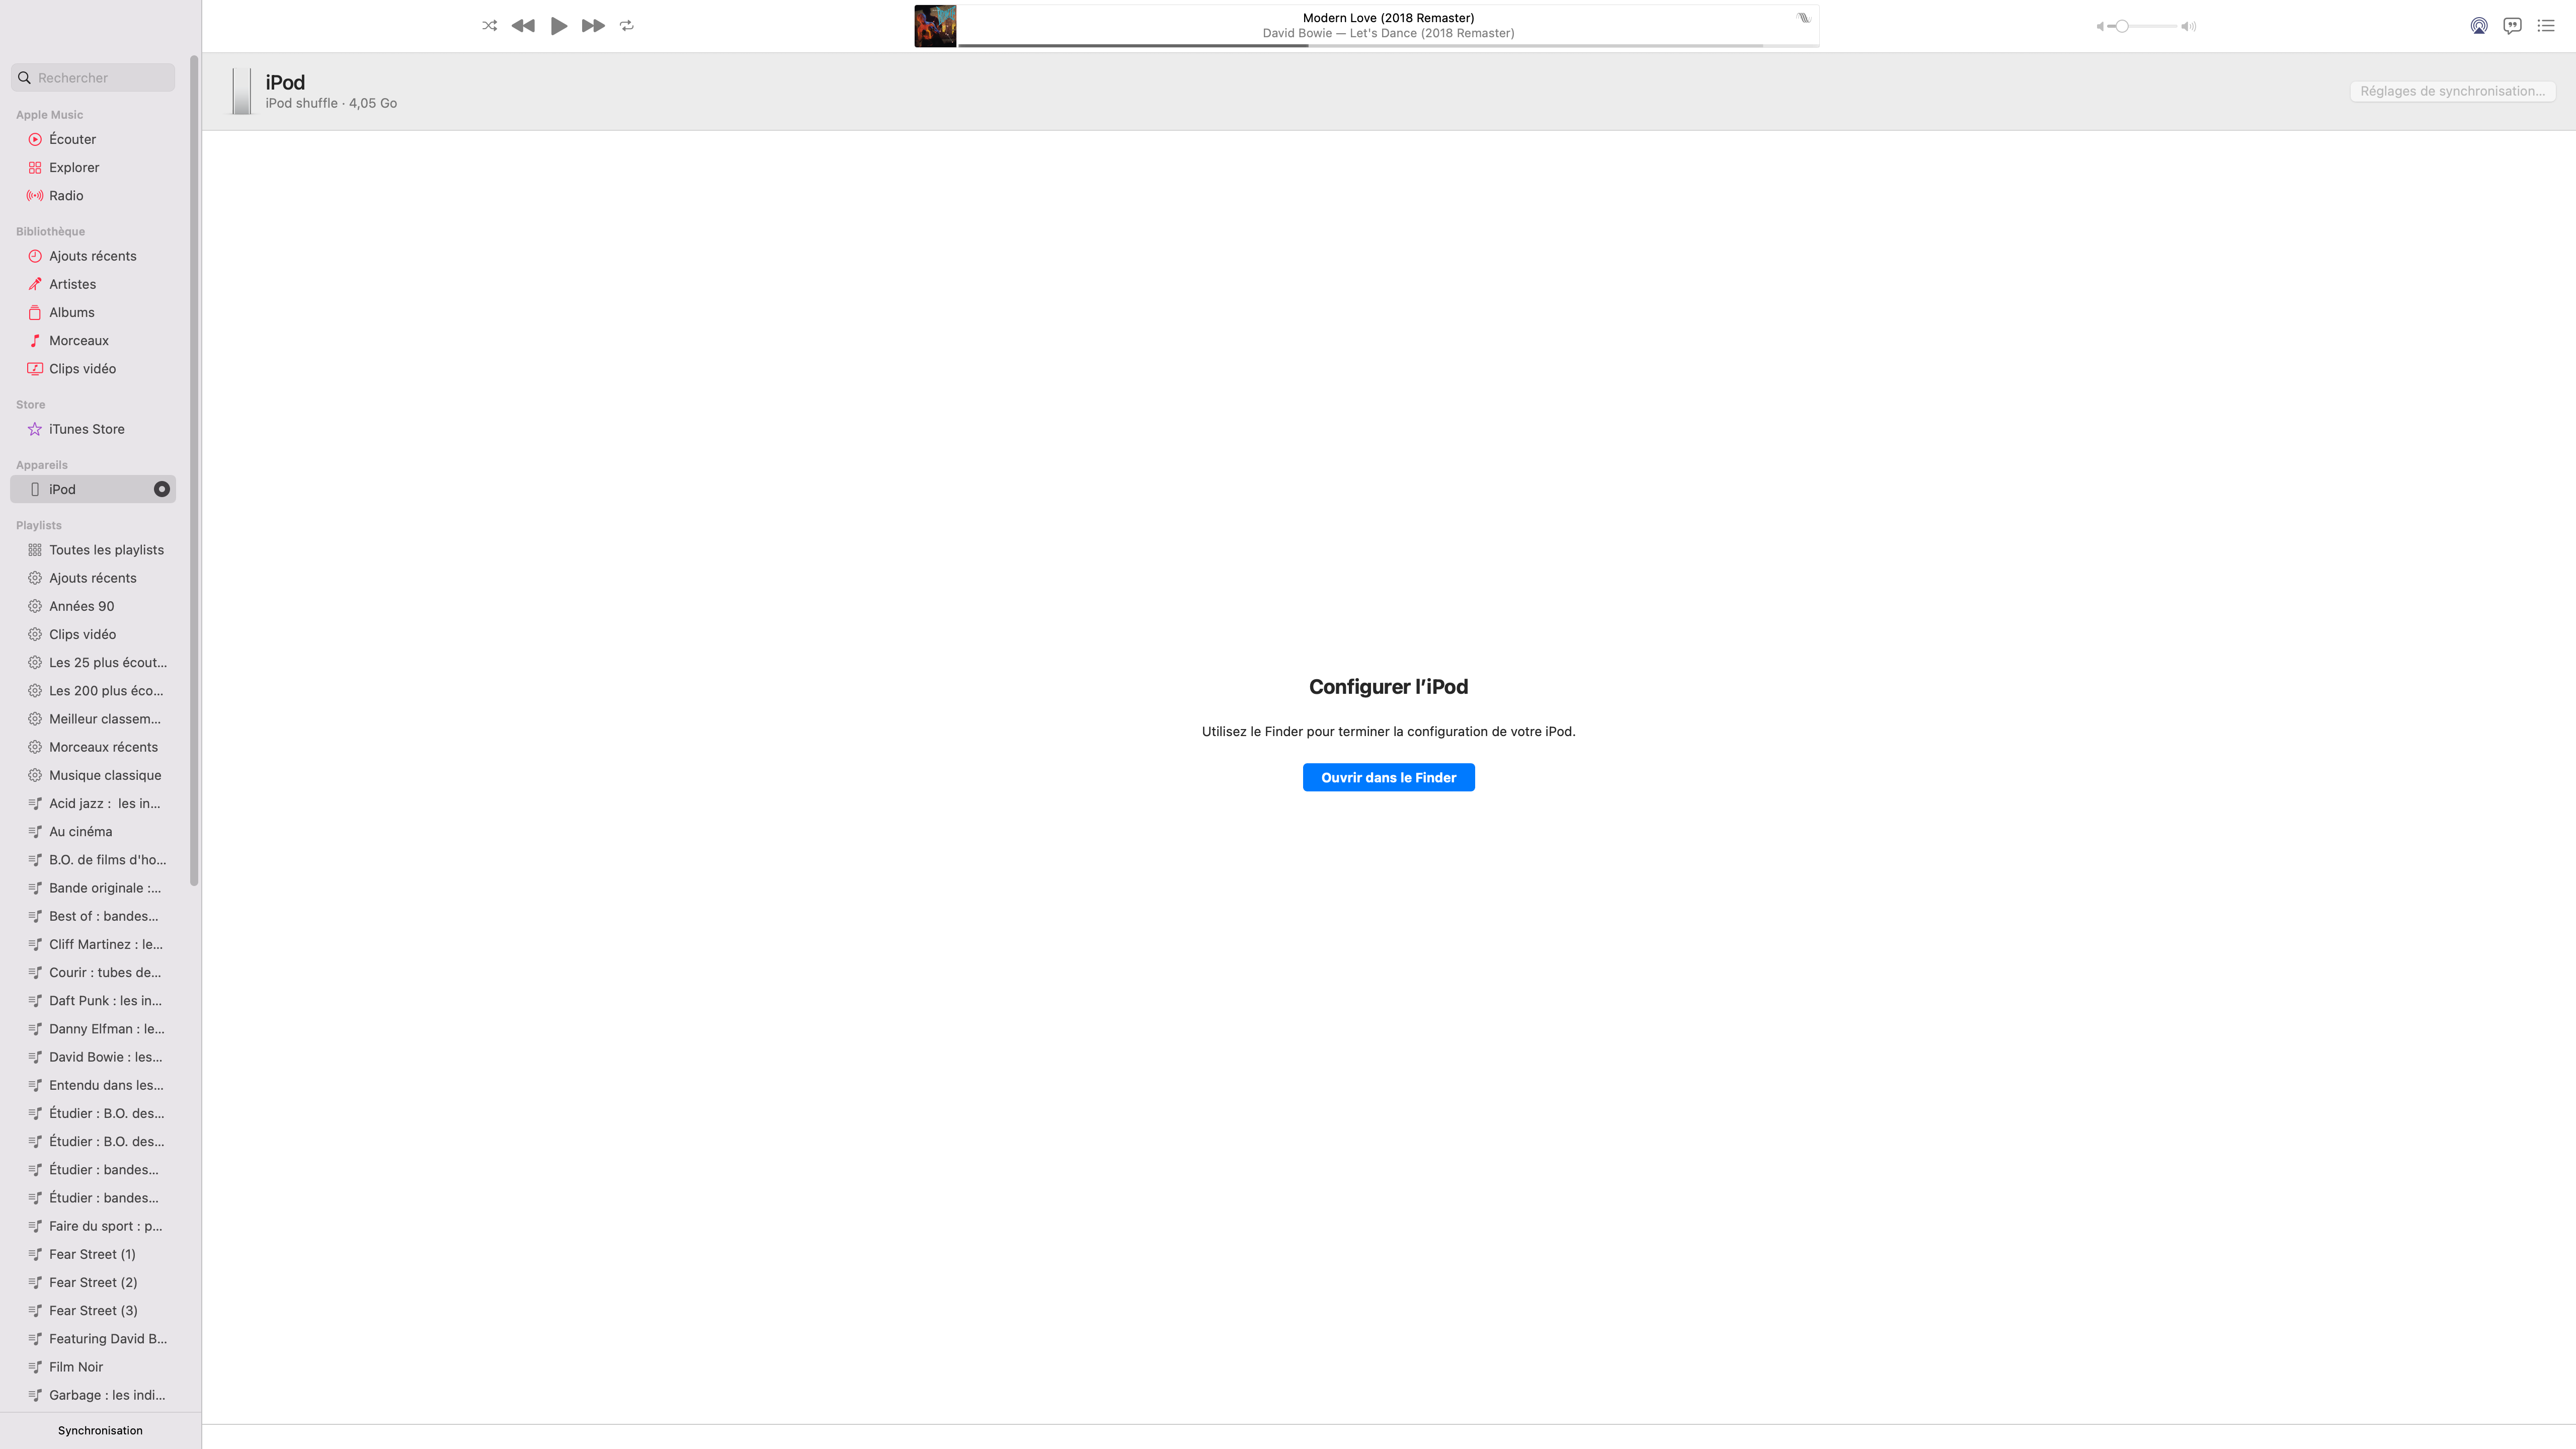Open Acid jazz playlist

coord(93,803)
